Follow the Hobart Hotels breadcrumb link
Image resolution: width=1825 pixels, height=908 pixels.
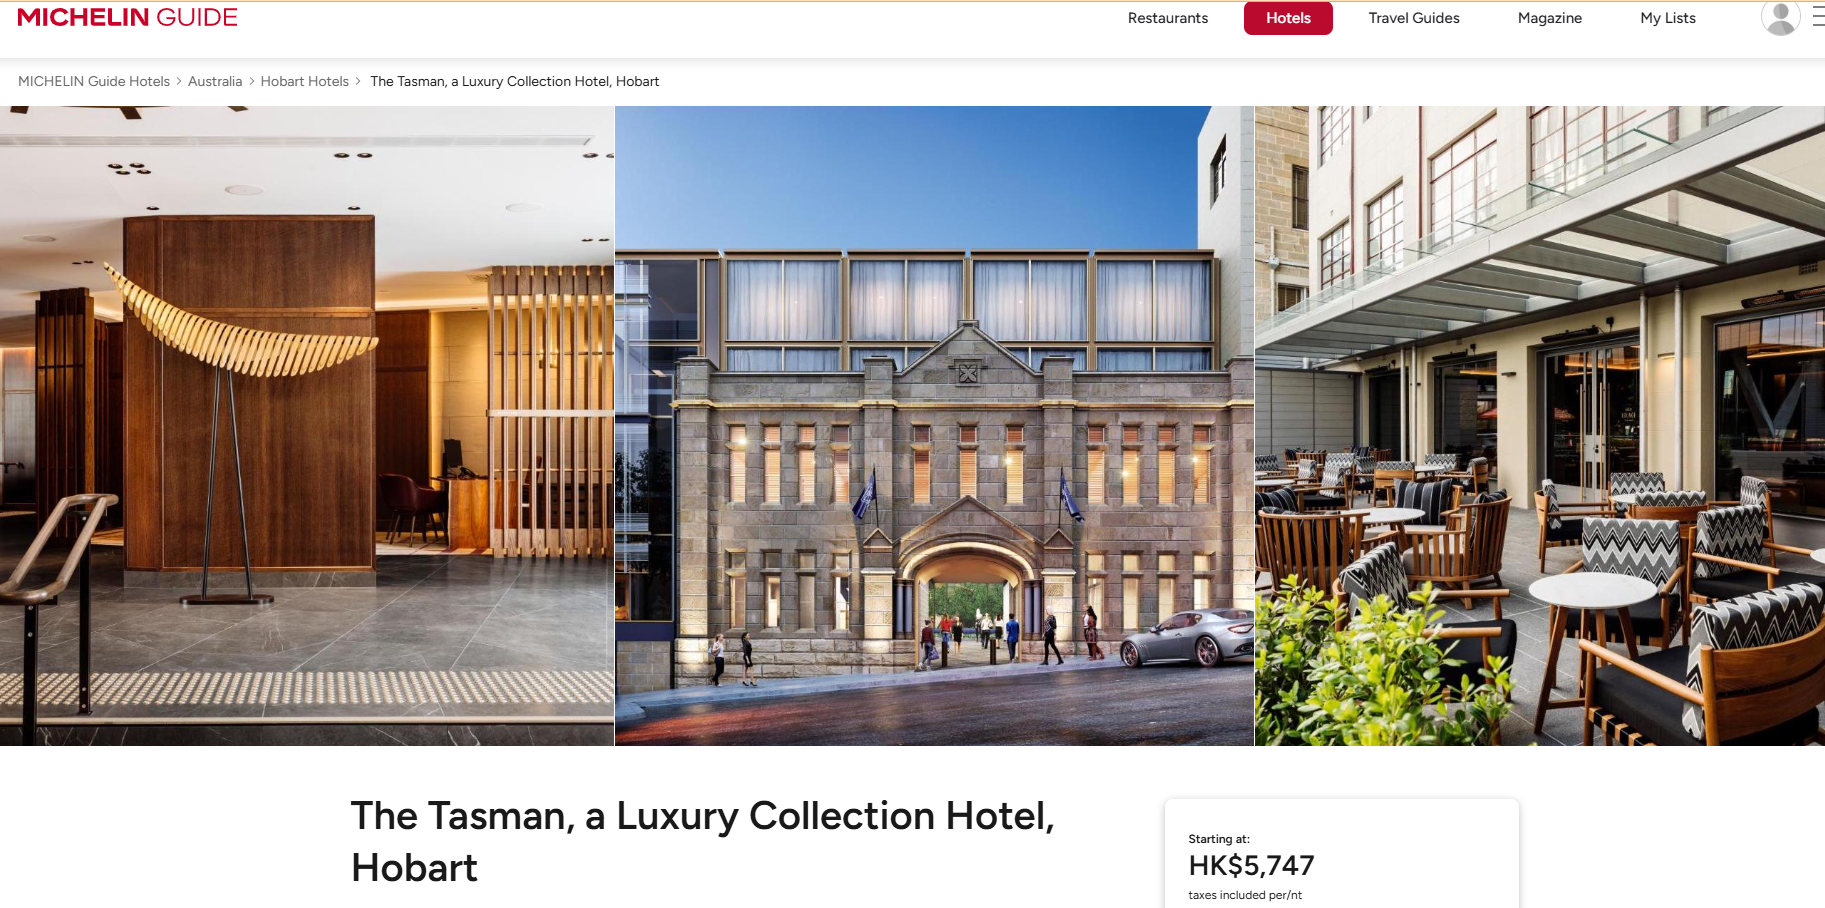[305, 81]
